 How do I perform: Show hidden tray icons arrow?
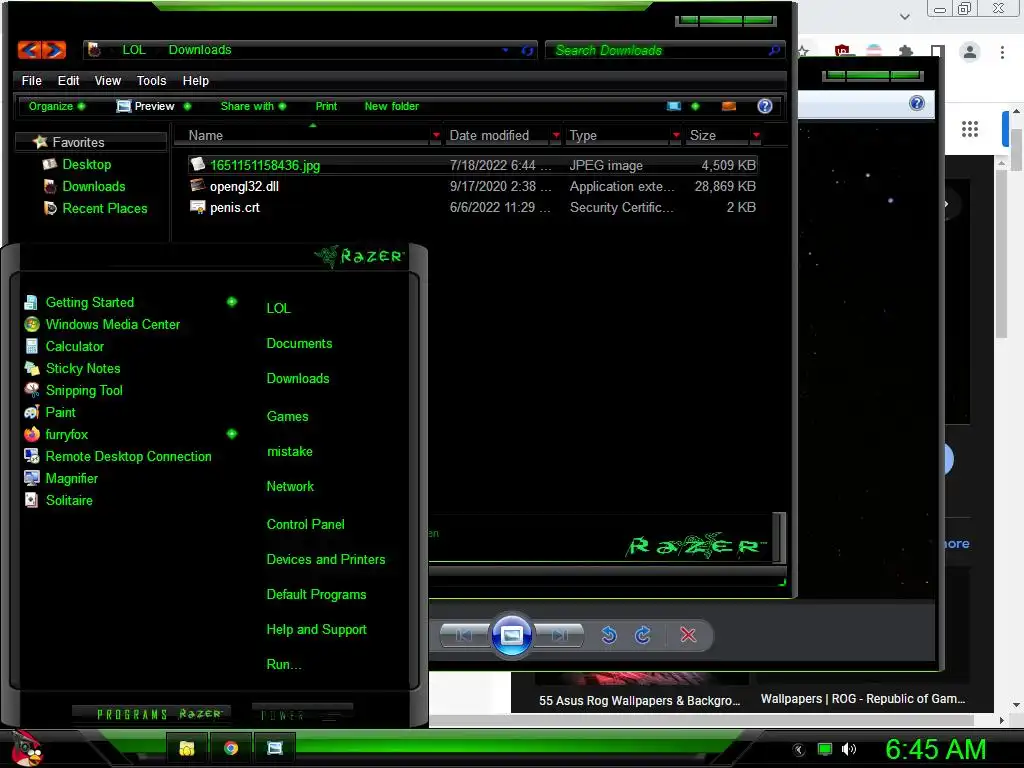coord(799,750)
